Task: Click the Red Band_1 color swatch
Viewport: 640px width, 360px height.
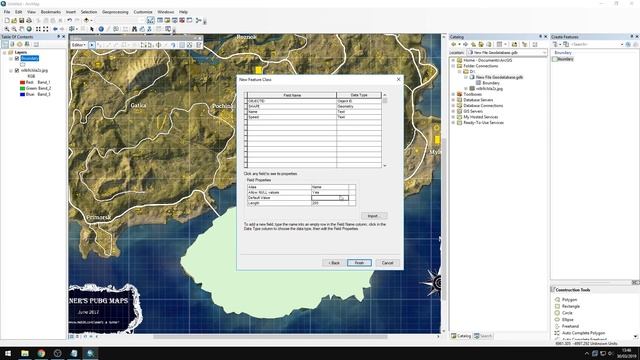Action: [x=22, y=82]
